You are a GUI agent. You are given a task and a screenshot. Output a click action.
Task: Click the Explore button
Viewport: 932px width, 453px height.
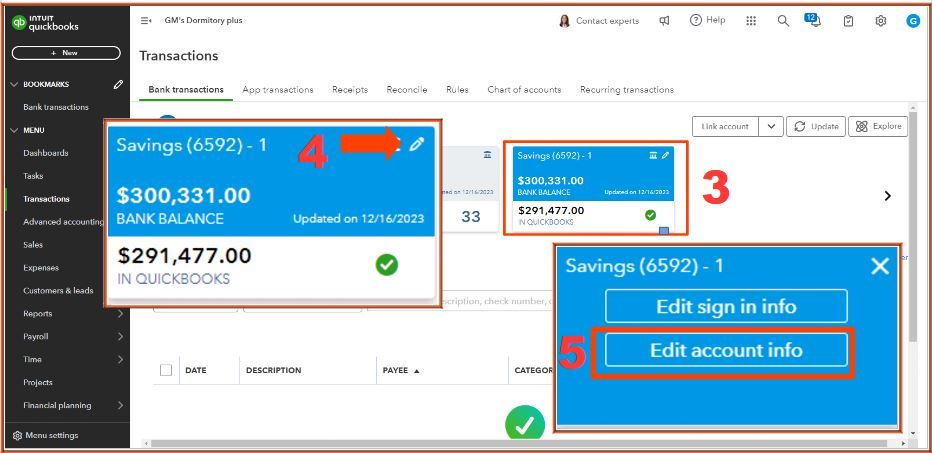click(878, 127)
